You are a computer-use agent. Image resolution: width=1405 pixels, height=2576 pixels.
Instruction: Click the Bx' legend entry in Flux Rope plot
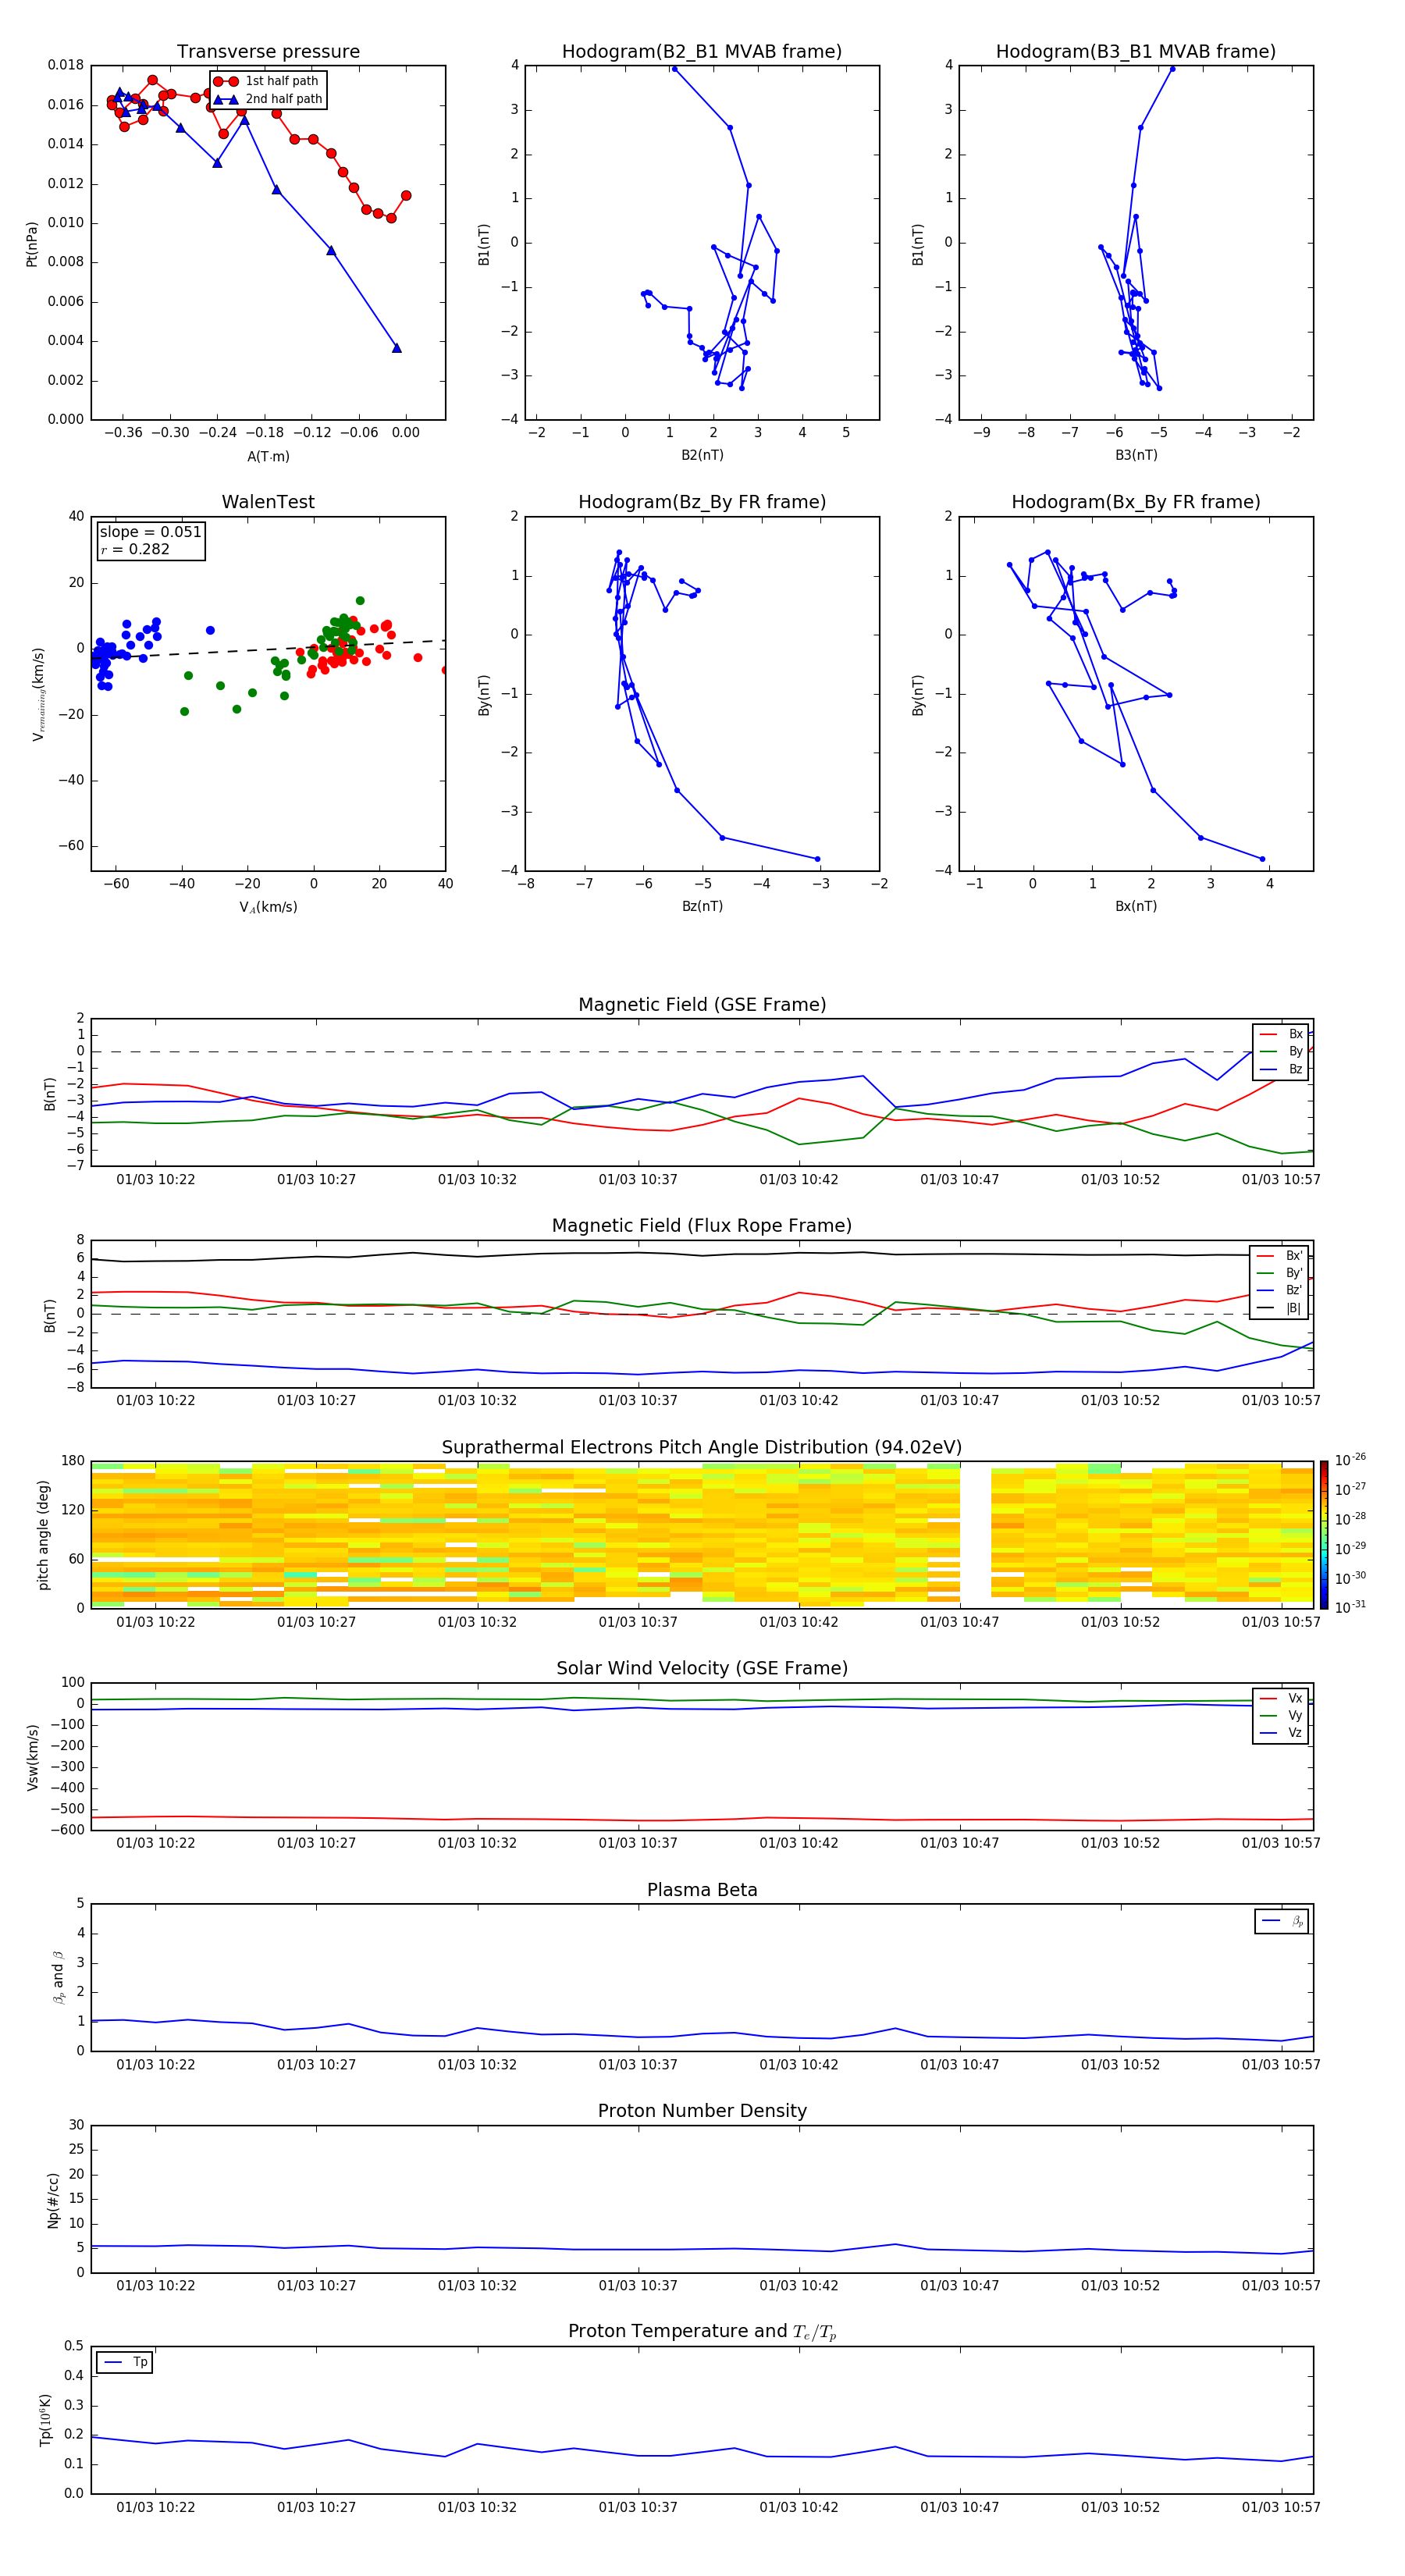(x=1279, y=1256)
